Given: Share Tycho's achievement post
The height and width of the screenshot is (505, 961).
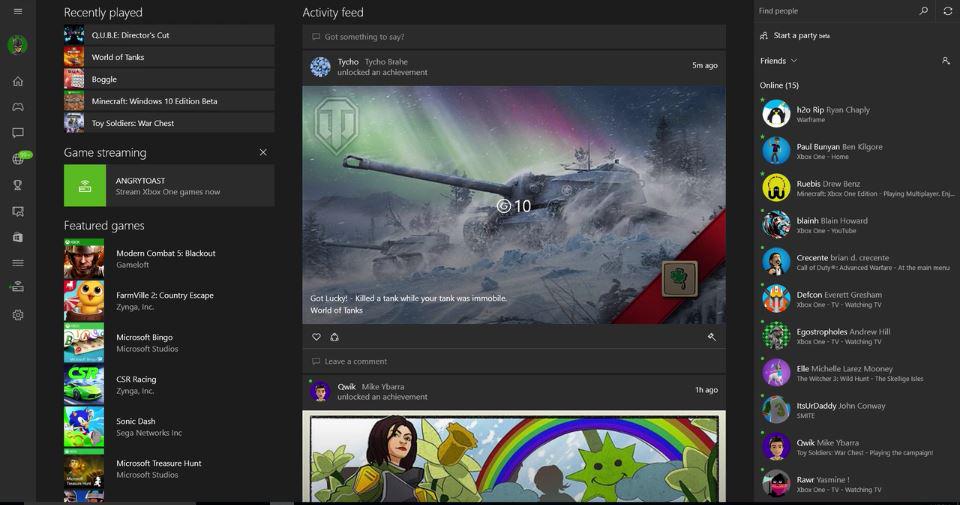Looking at the screenshot, I should point(334,336).
